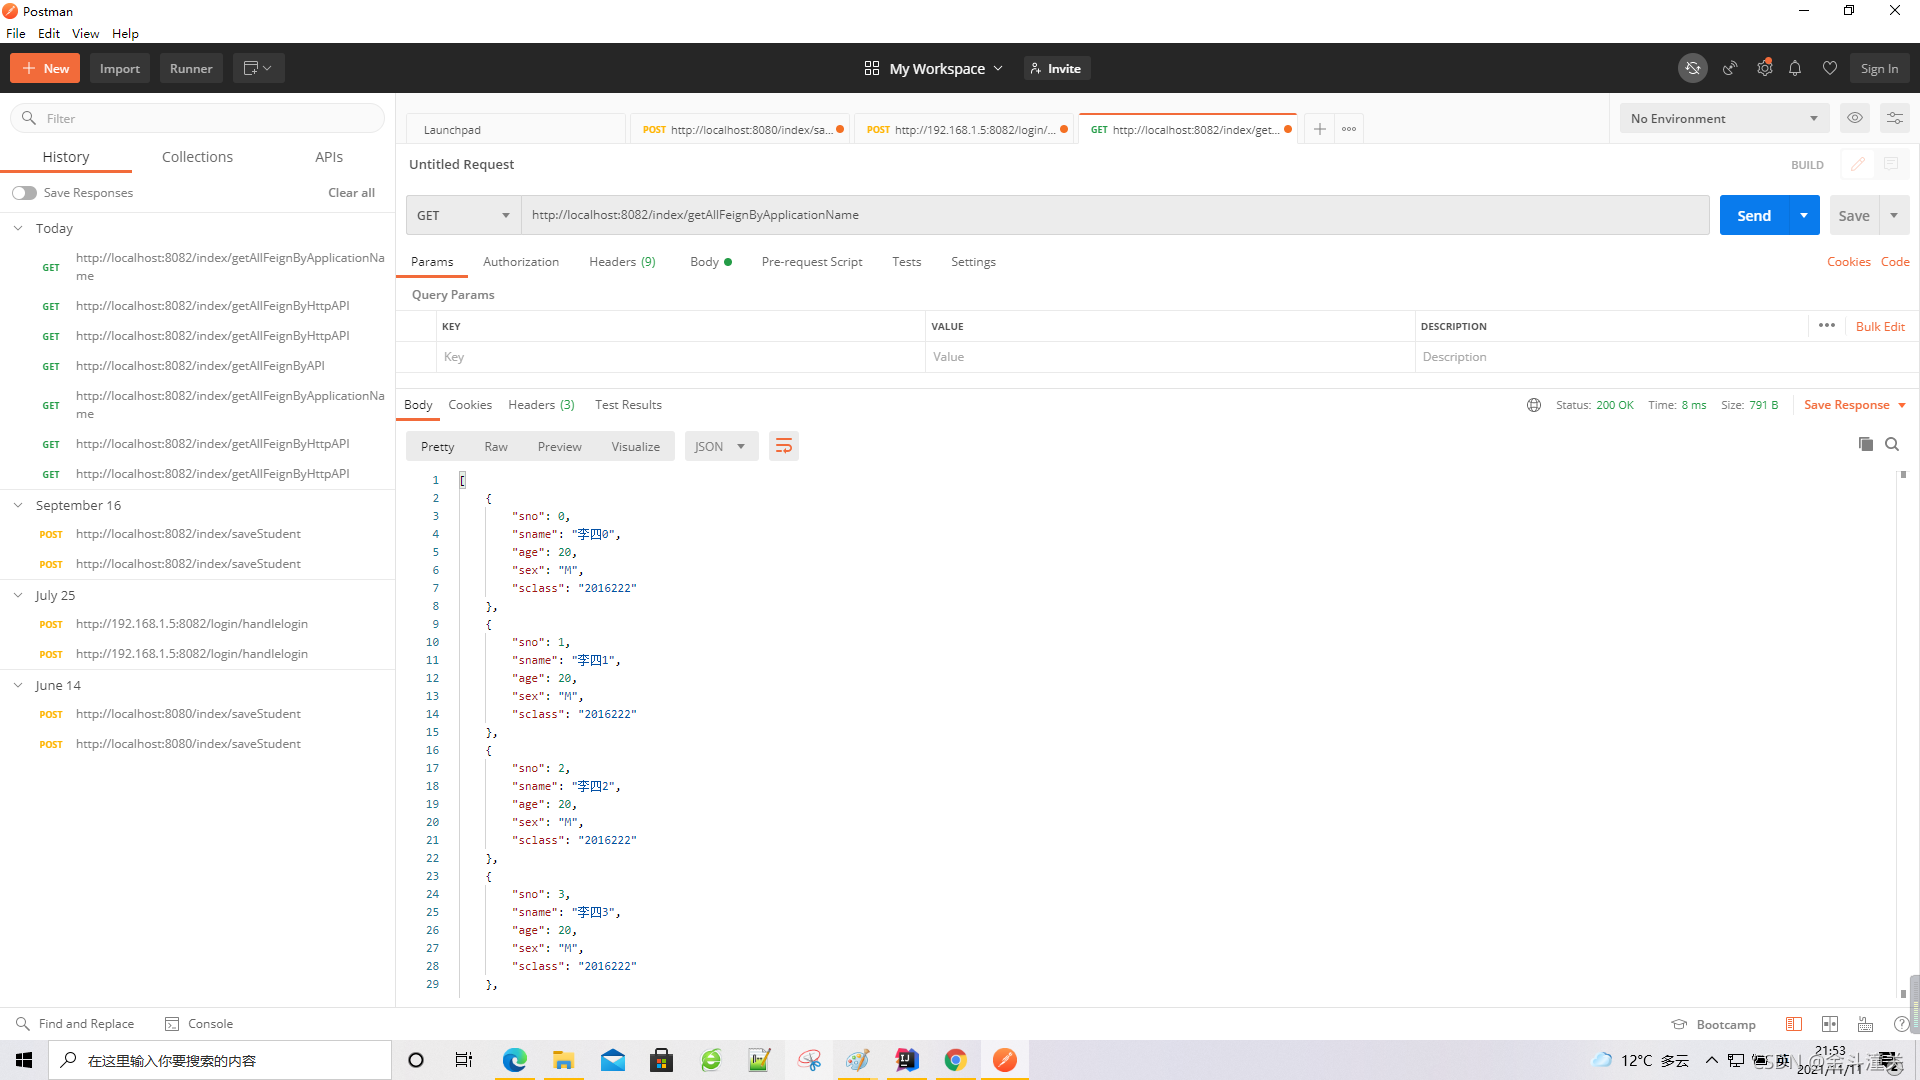Open the notifications bell icon
This screenshot has height=1080, width=1920.
click(1795, 68)
